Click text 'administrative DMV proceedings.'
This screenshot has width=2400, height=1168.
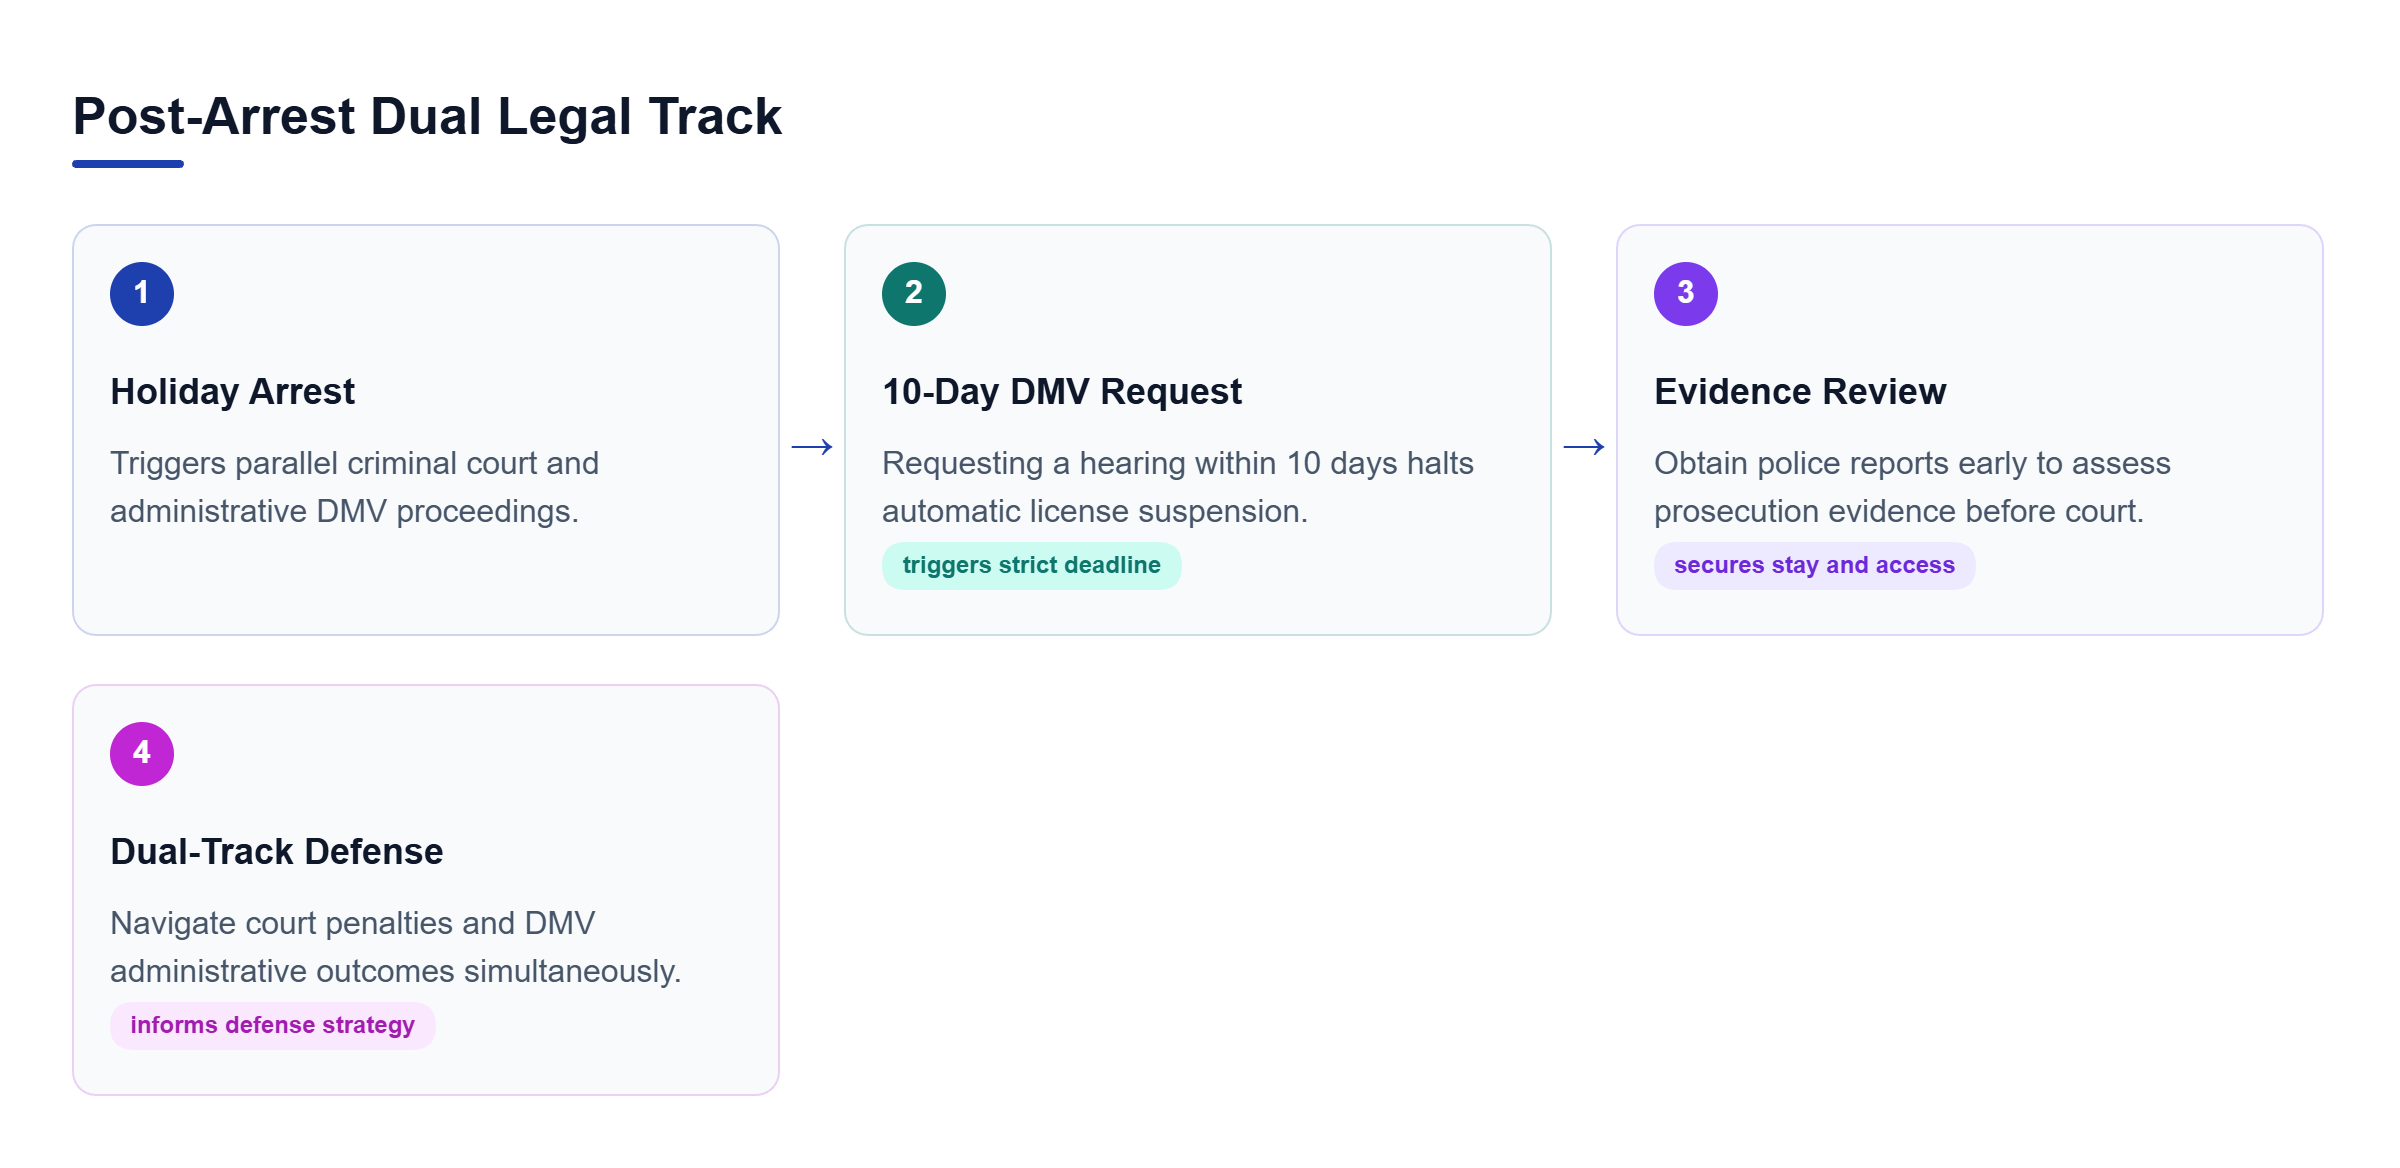(x=345, y=512)
